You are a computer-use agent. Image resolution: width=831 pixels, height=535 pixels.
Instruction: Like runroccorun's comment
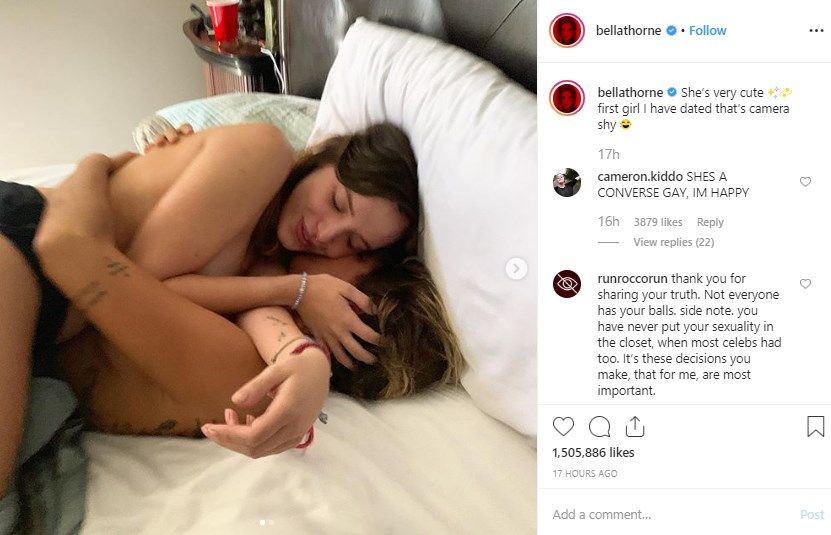click(x=805, y=284)
